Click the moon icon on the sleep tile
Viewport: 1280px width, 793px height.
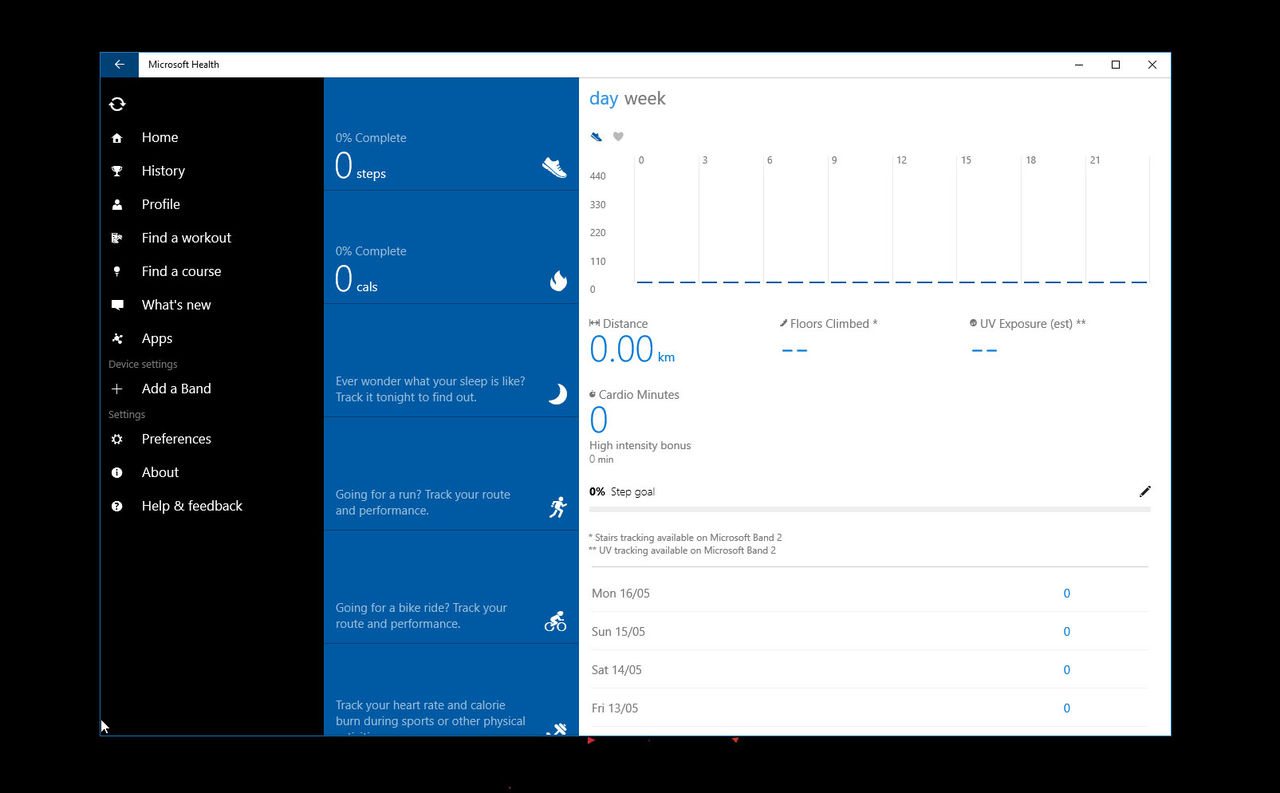pyautogui.click(x=556, y=393)
